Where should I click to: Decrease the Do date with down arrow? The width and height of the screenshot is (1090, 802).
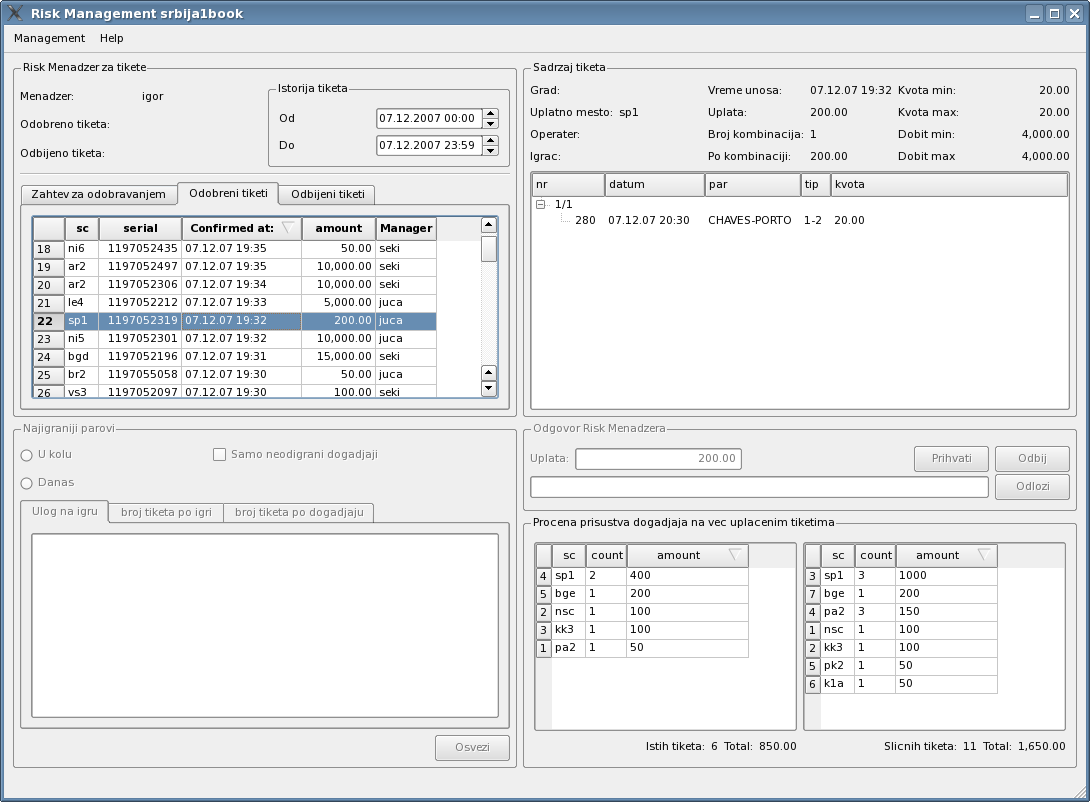pyautogui.click(x=490, y=151)
